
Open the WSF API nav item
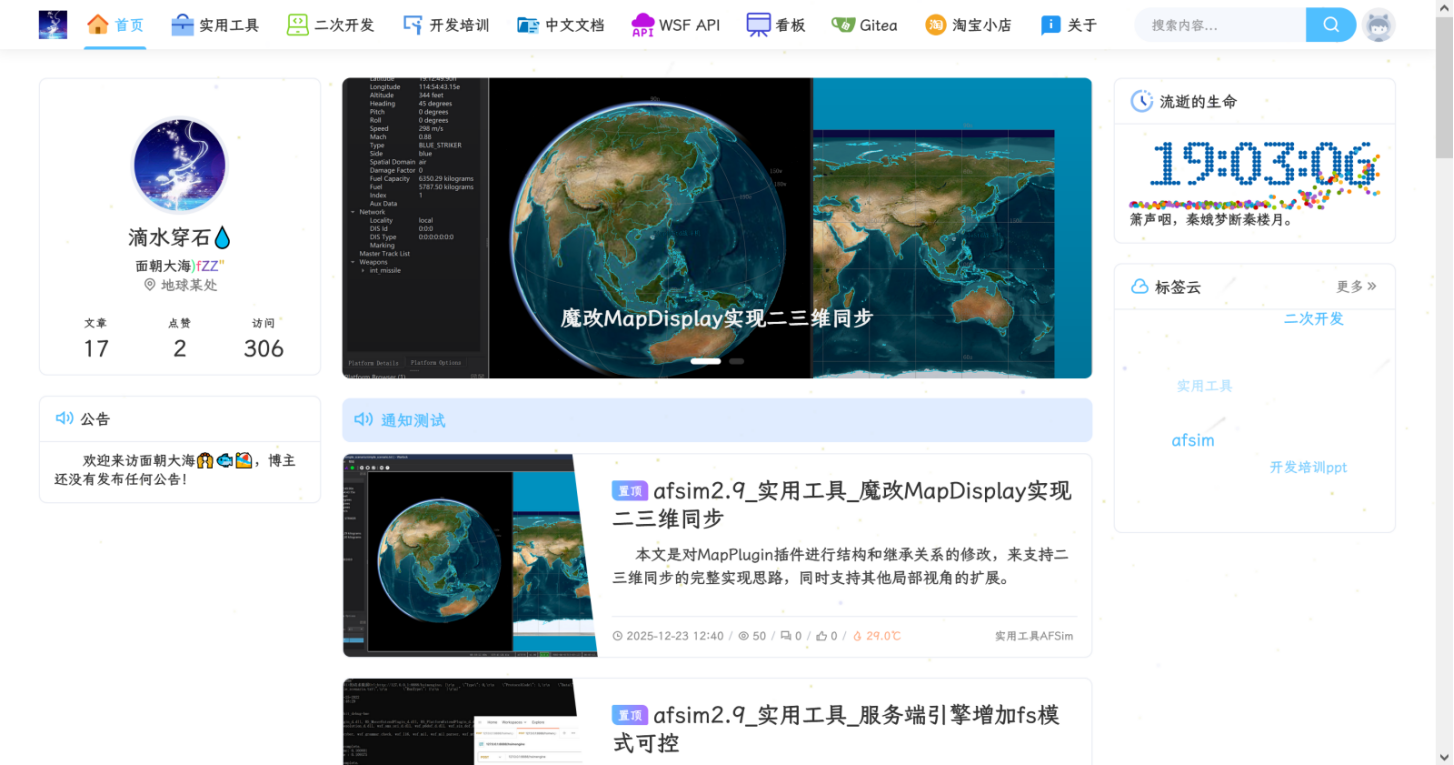[676, 25]
